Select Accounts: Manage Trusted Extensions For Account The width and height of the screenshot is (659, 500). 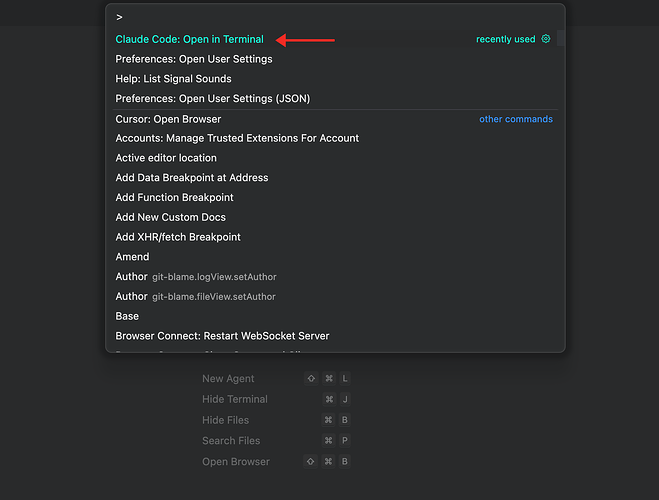pos(335,138)
